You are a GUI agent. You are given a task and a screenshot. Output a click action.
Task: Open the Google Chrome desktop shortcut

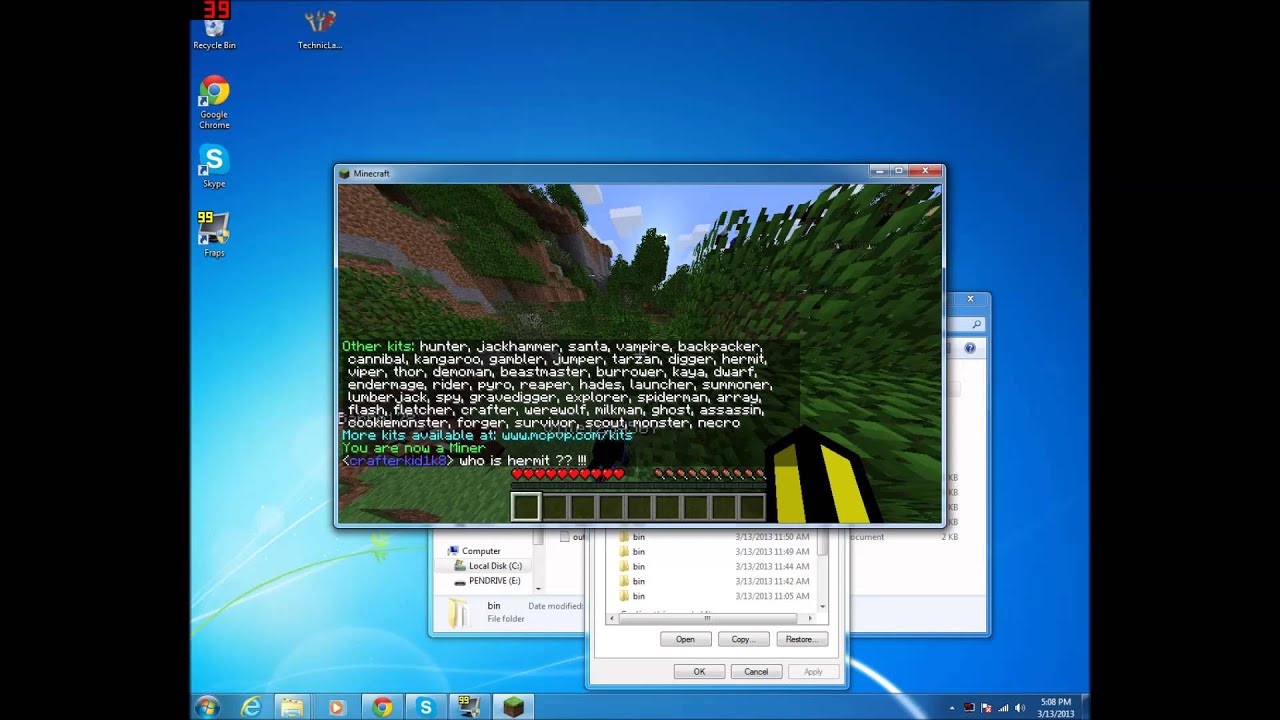click(x=214, y=103)
